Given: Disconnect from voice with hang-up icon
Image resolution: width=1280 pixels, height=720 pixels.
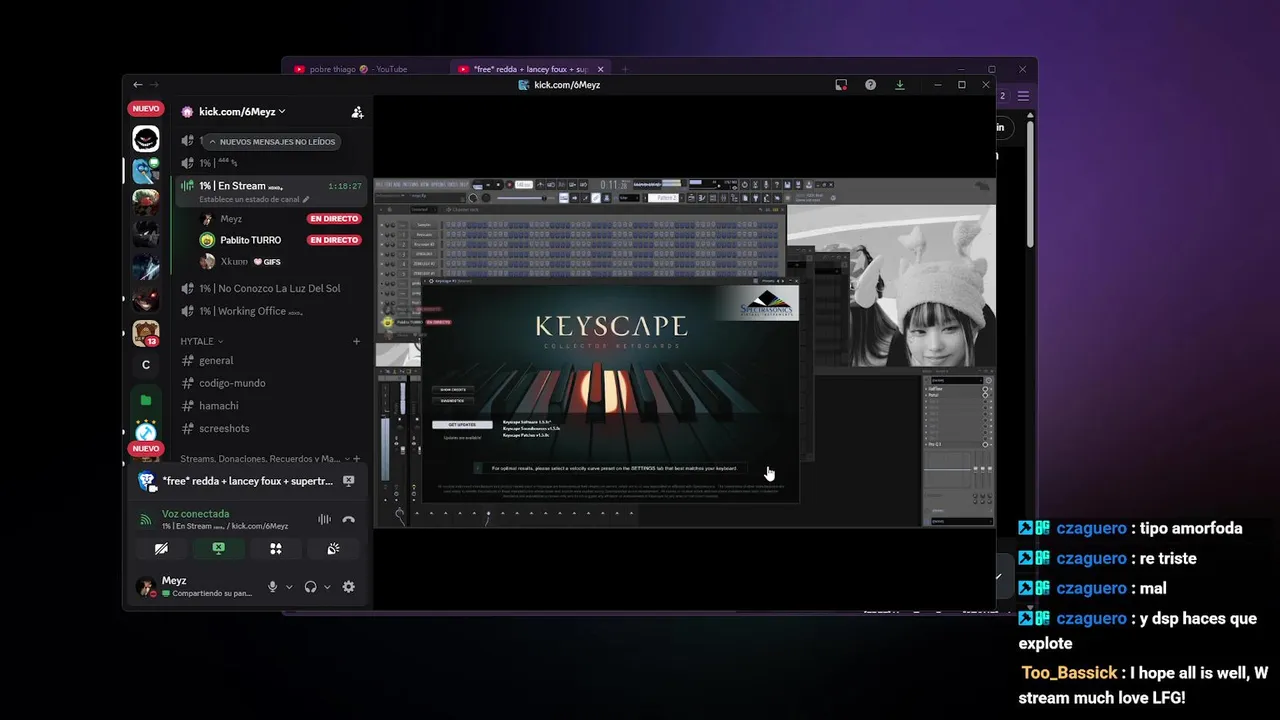Looking at the screenshot, I should [348, 519].
